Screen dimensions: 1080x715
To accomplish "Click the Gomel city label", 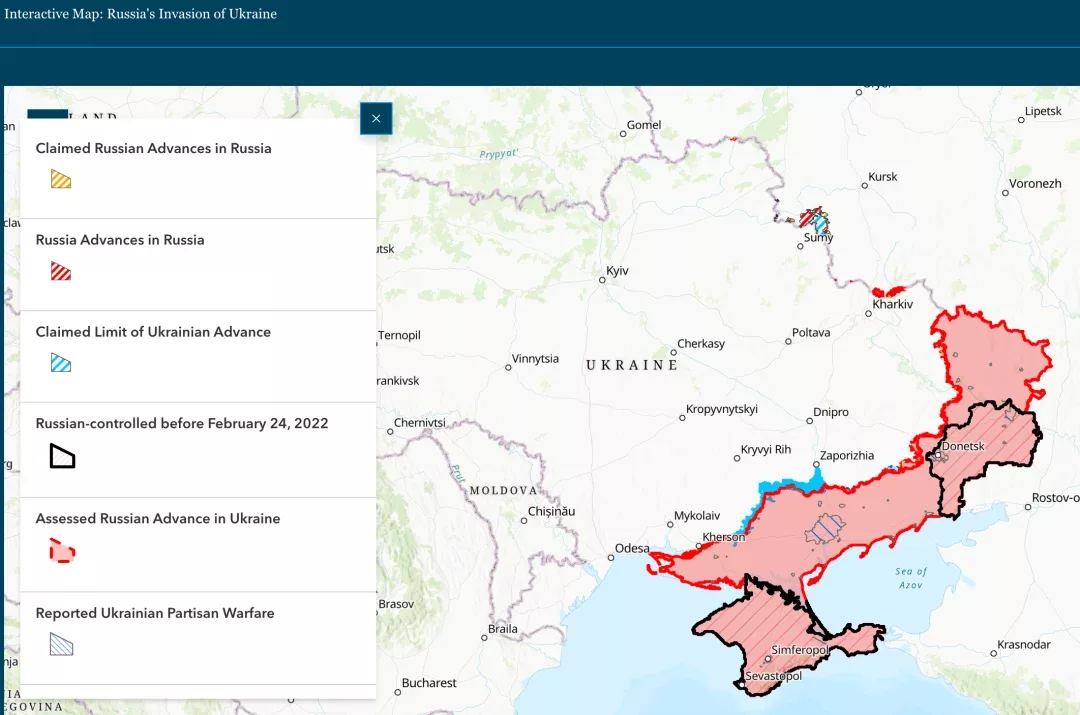I will click(644, 125).
